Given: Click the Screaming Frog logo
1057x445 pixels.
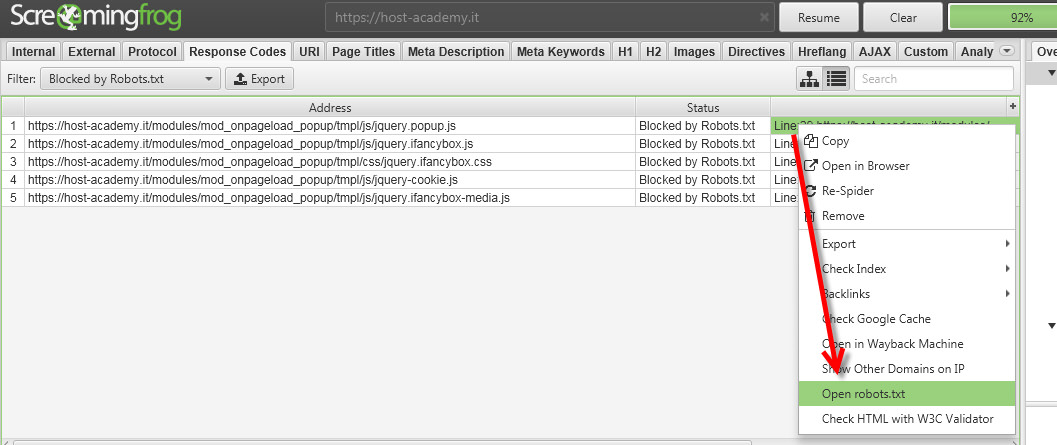Looking at the screenshot, I should coord(96,18).
